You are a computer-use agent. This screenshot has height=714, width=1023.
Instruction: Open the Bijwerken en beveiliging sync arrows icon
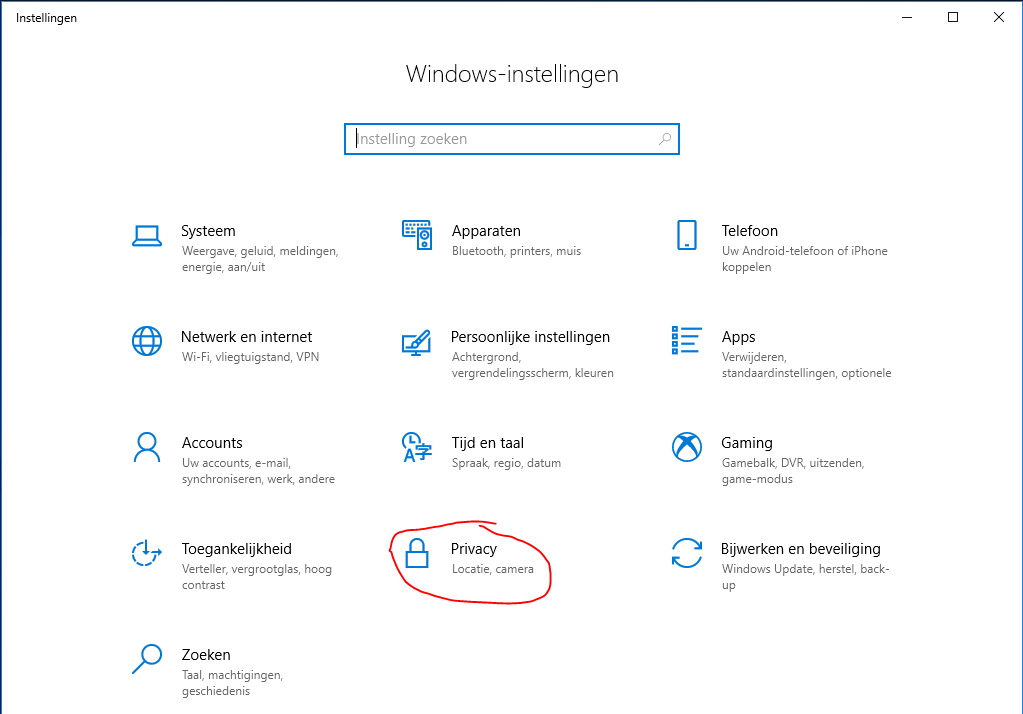point(687,553)
